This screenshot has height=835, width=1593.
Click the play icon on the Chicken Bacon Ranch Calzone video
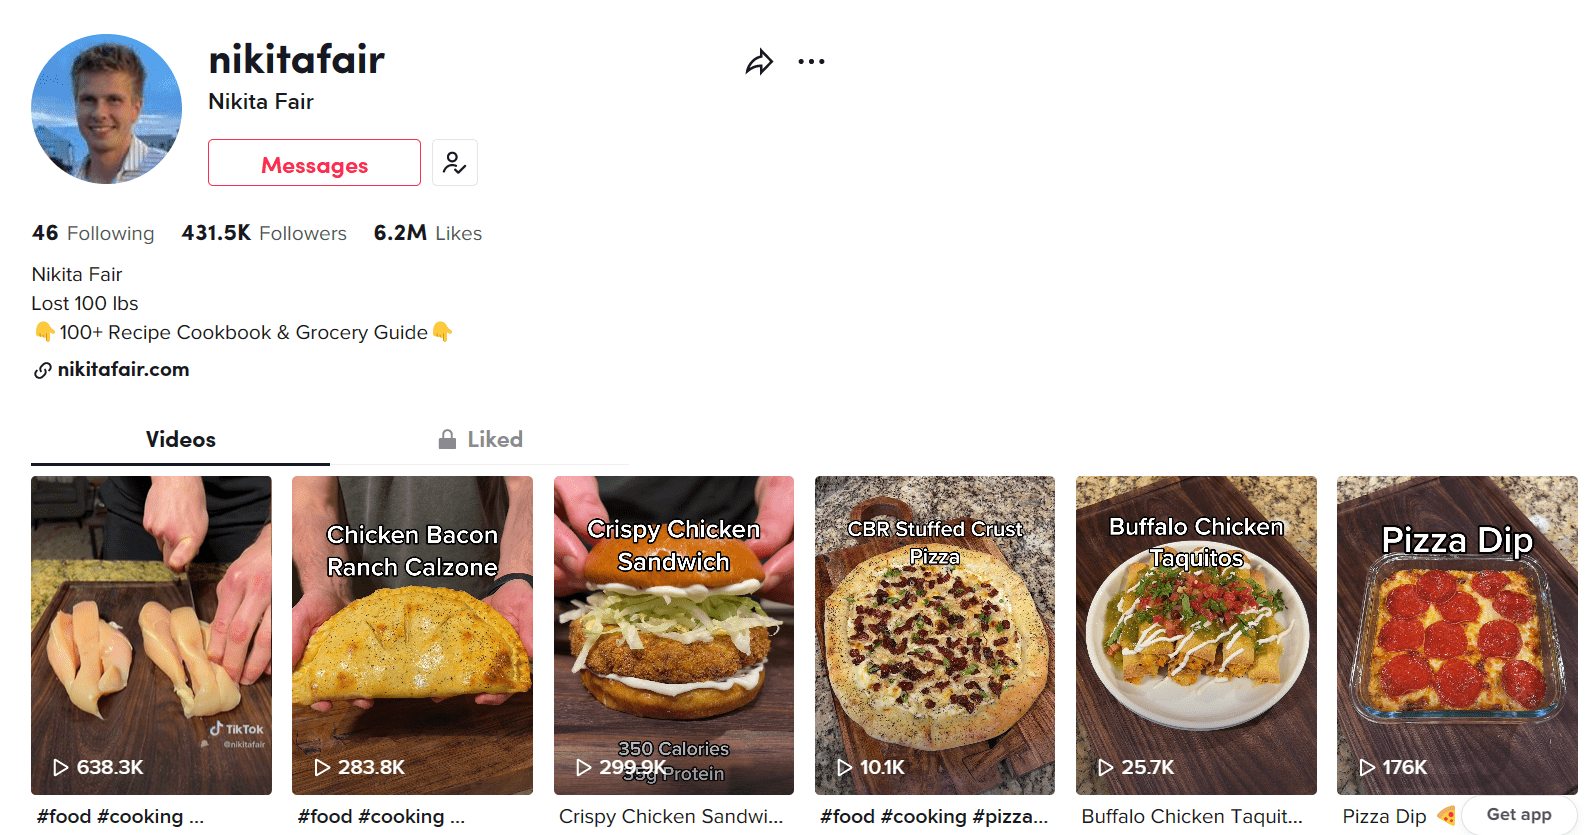321,767
